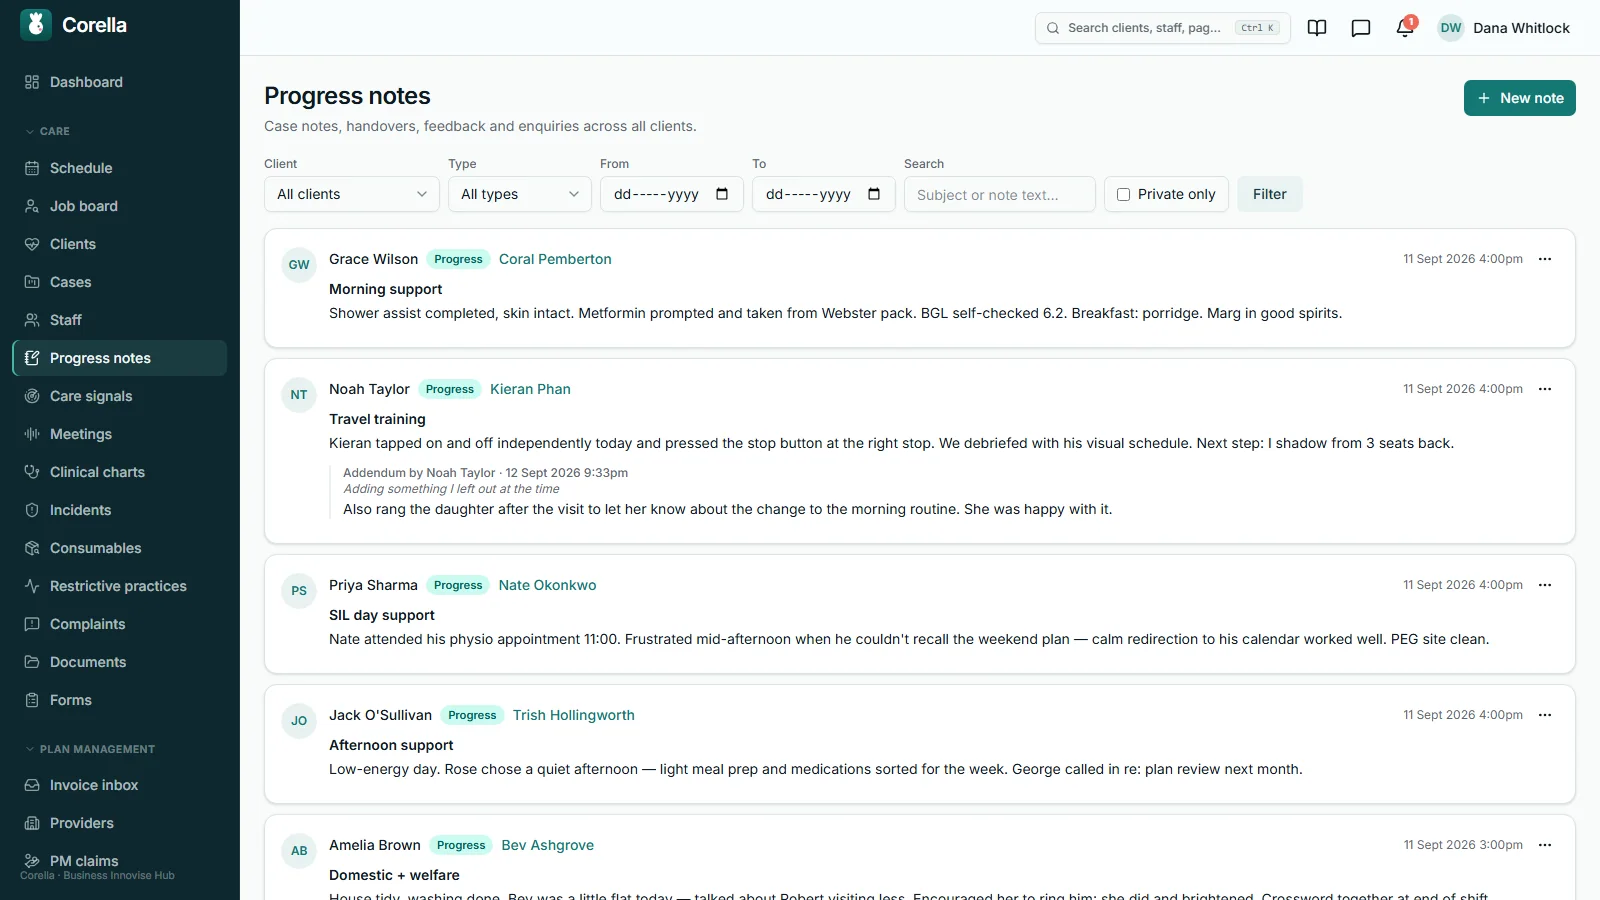Open more options for Priya Sharma note
This screenshot has width=1600, height=900.
pyautogui.click(x=1545, y=585)
